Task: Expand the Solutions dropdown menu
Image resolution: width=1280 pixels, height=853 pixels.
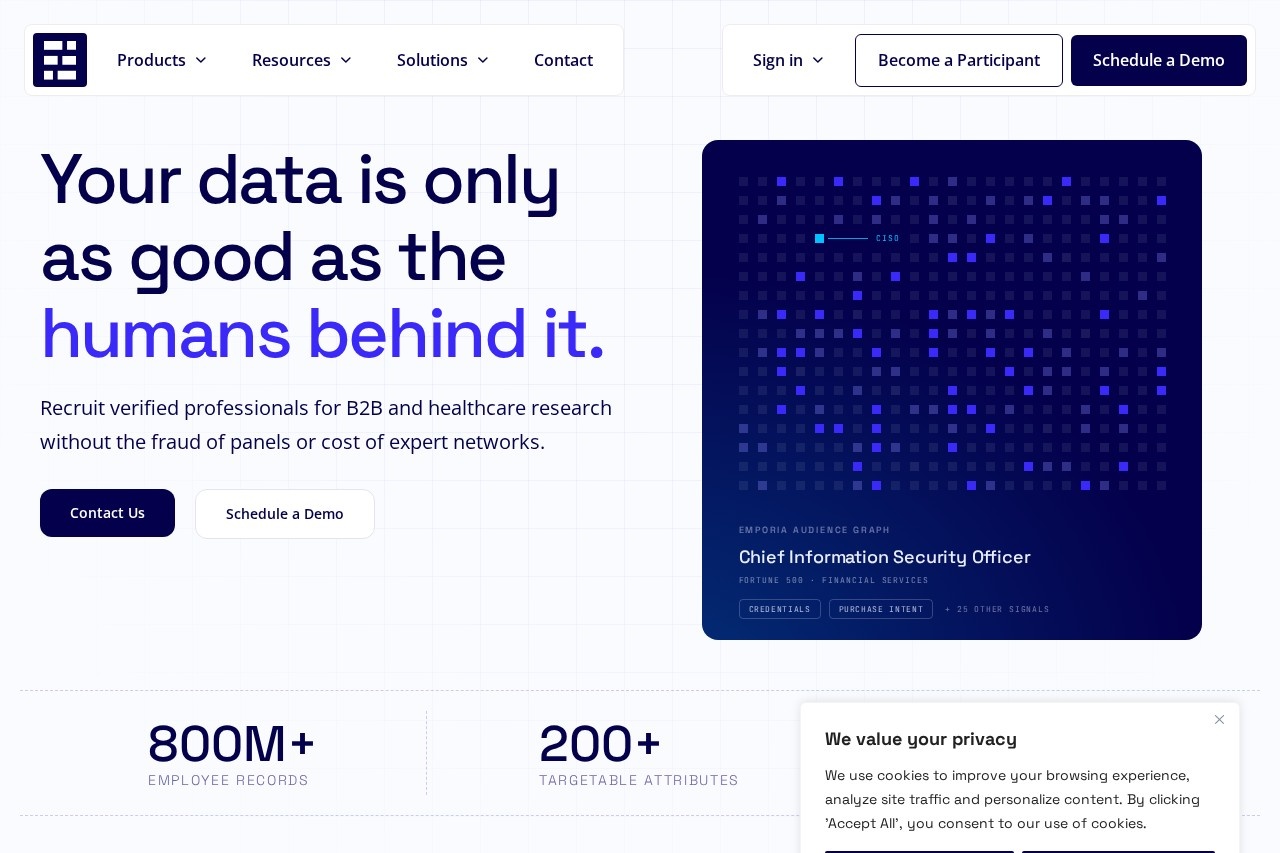Action: click(x=443, y=60)
